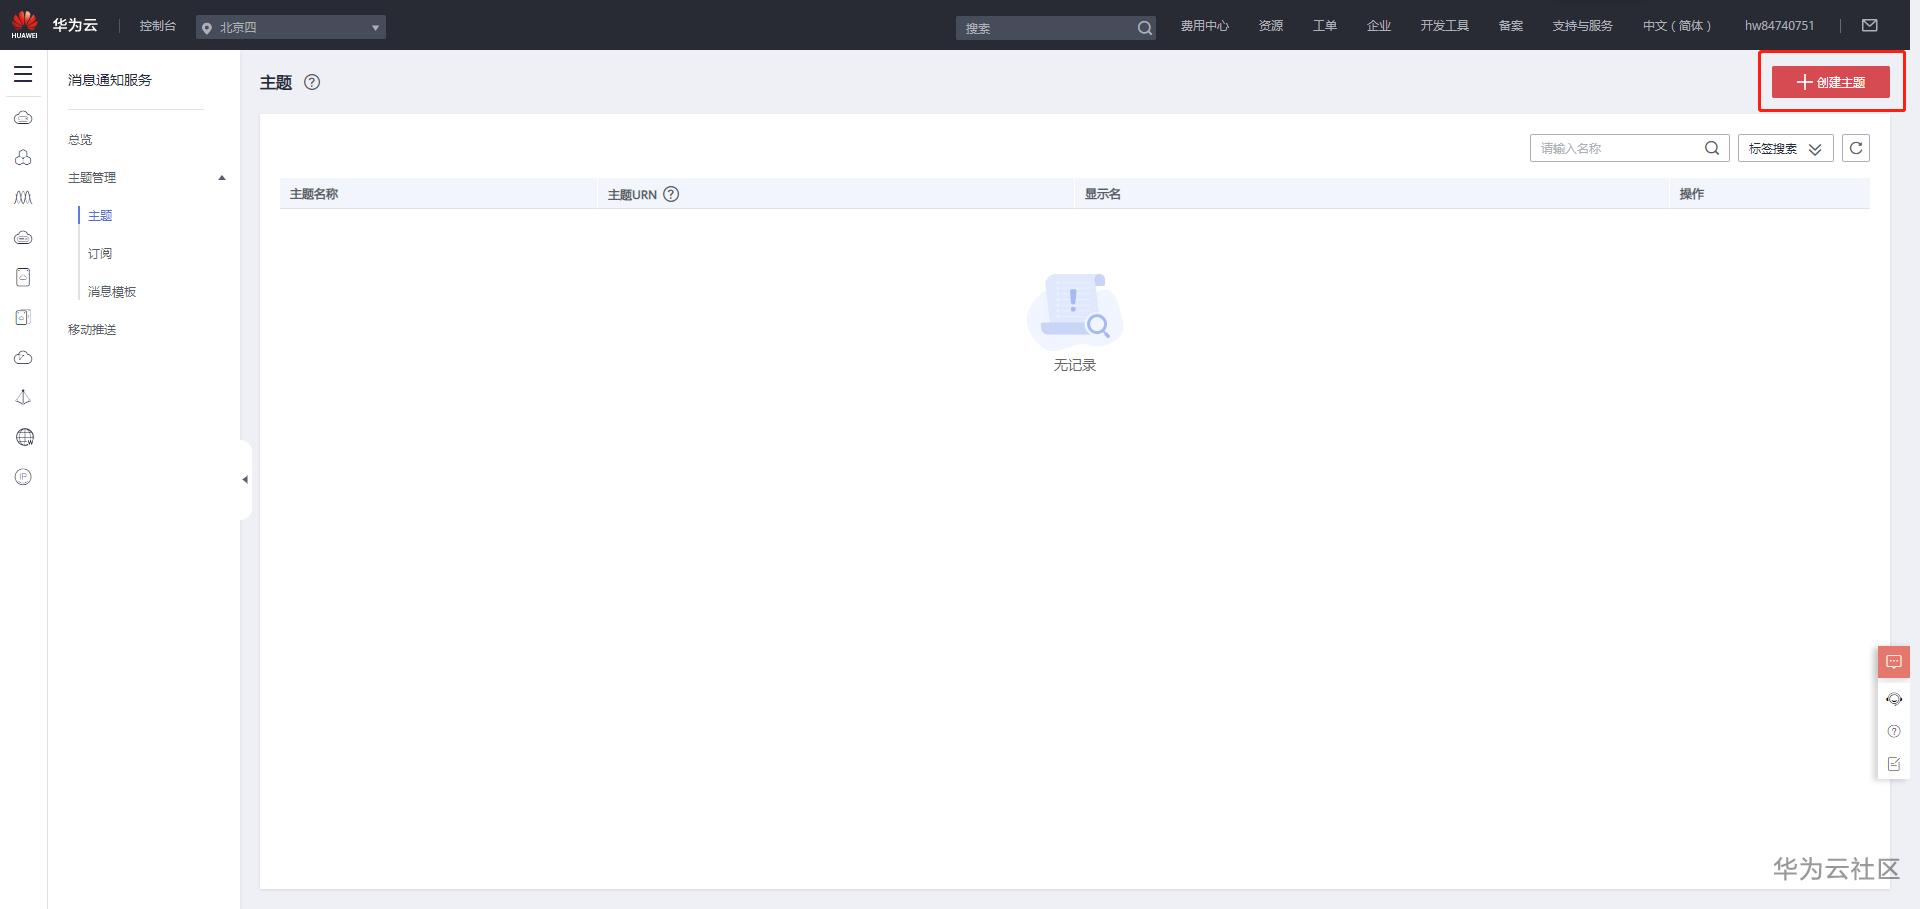Click the 主题名称 column header
This screenshot has height=909, width=1920.
pyautogui.click(x=314, y=194)
